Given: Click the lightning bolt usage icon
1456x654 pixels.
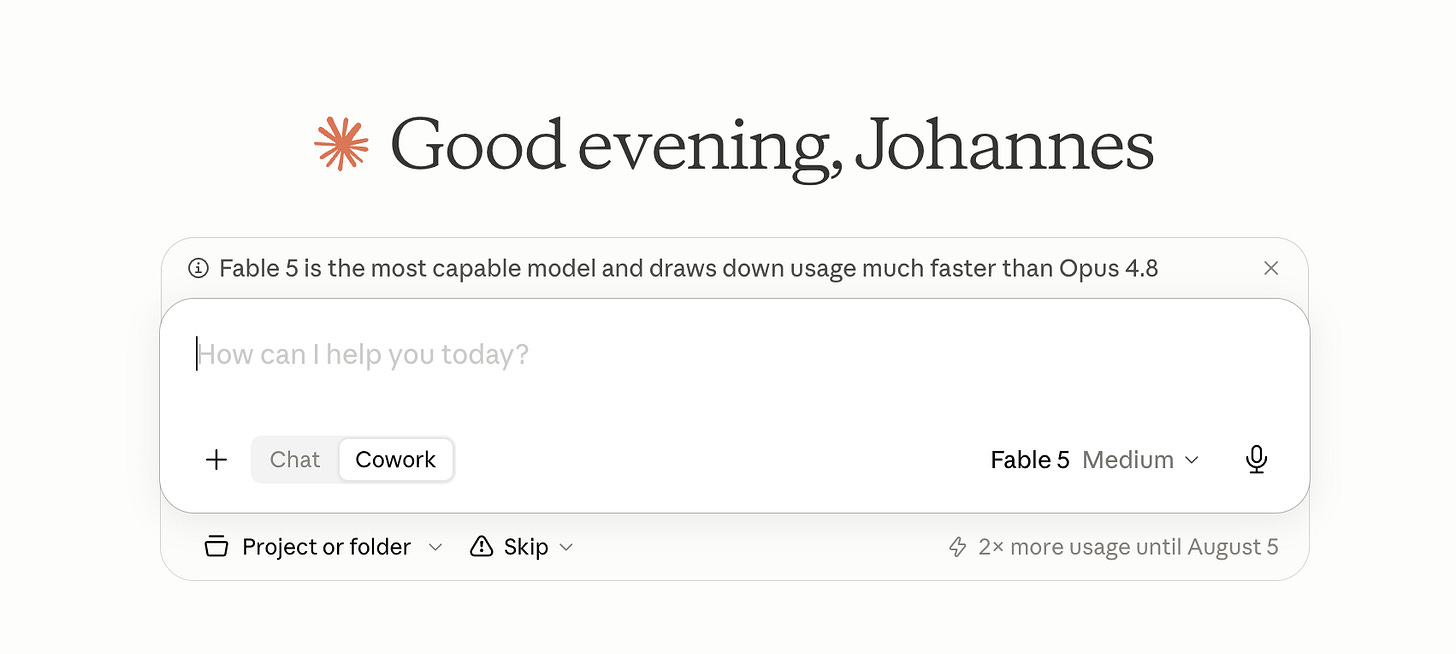Looking at the screenshot, I should [958, 547].
